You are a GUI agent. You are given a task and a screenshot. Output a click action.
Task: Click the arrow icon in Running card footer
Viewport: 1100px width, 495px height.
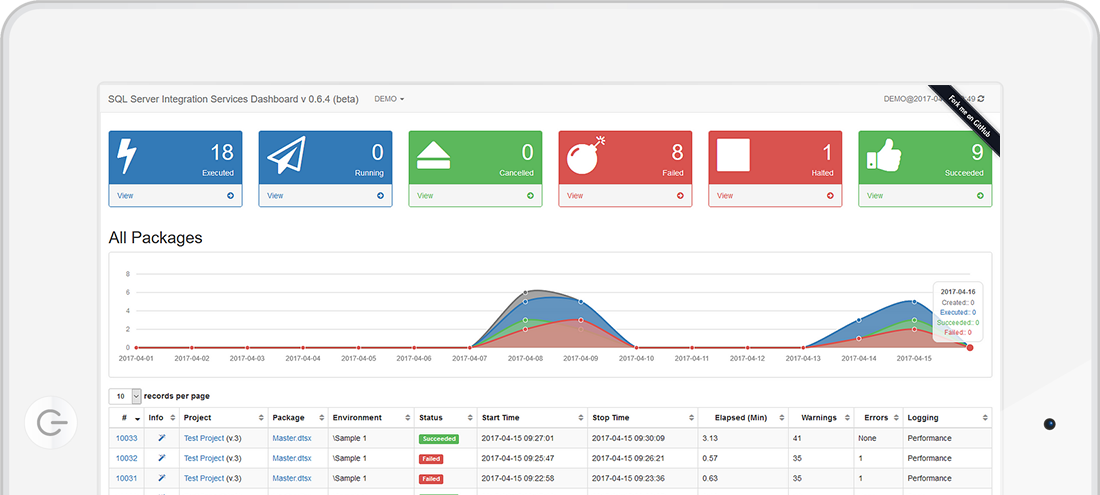tap(380, 196)
